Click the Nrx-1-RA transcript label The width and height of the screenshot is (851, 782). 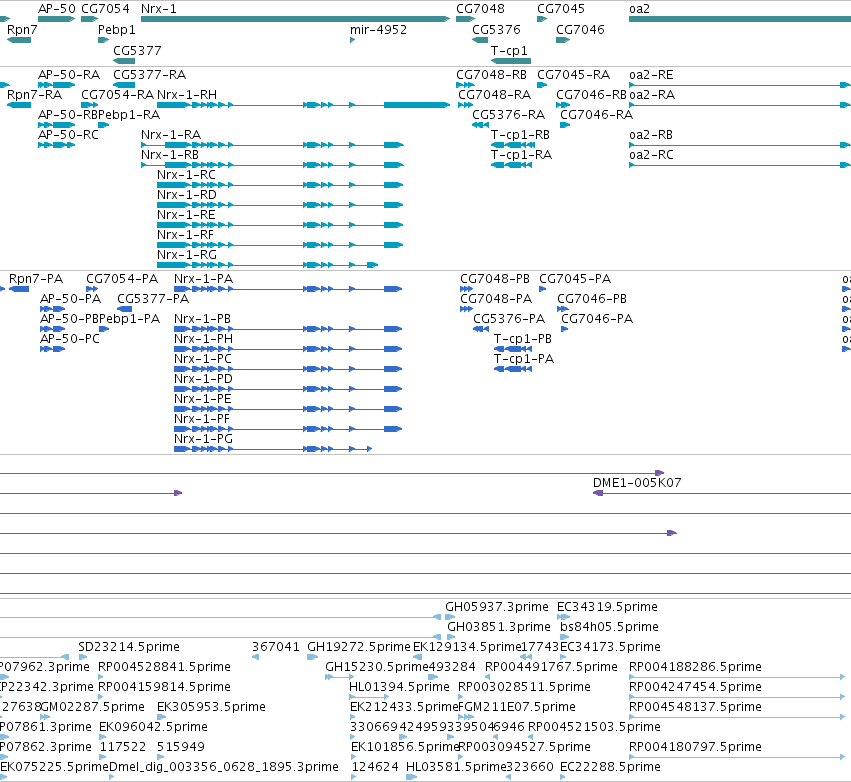(171, 135)
